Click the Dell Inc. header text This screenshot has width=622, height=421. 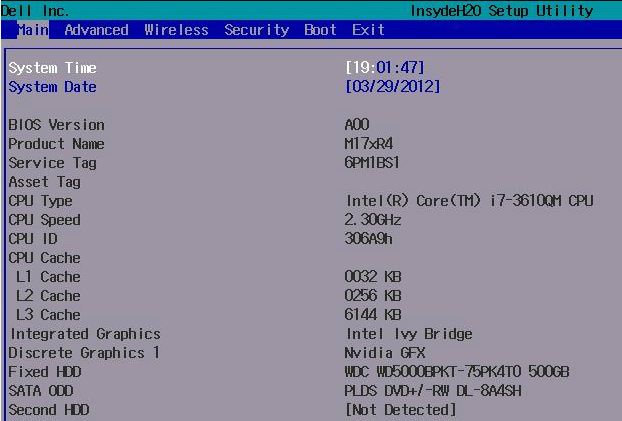35,11
